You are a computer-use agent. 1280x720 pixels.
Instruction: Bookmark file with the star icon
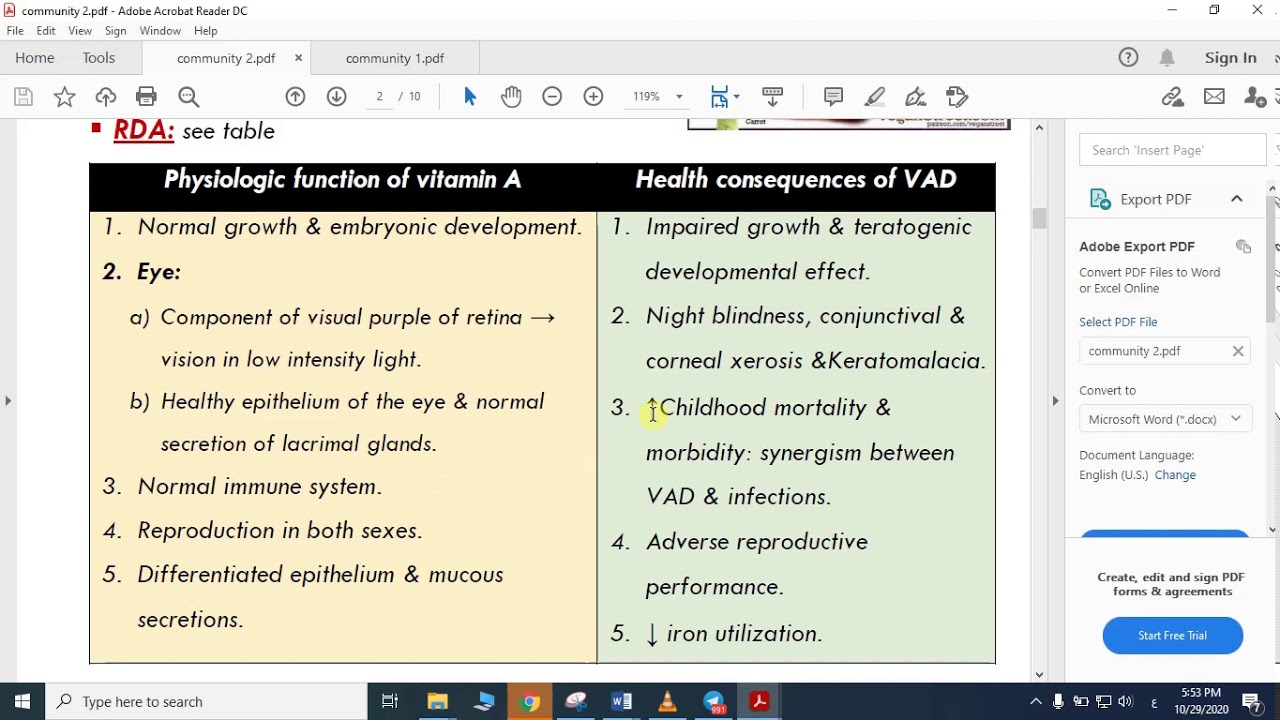[x=64, y=97]
